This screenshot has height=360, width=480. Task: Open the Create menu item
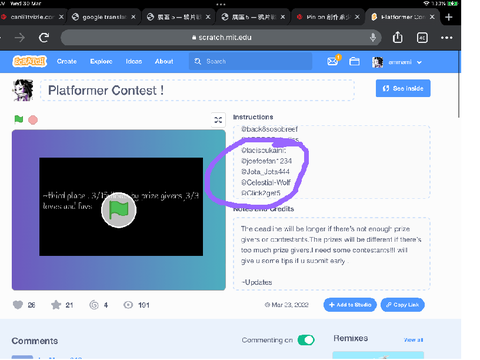pos(67,61)
